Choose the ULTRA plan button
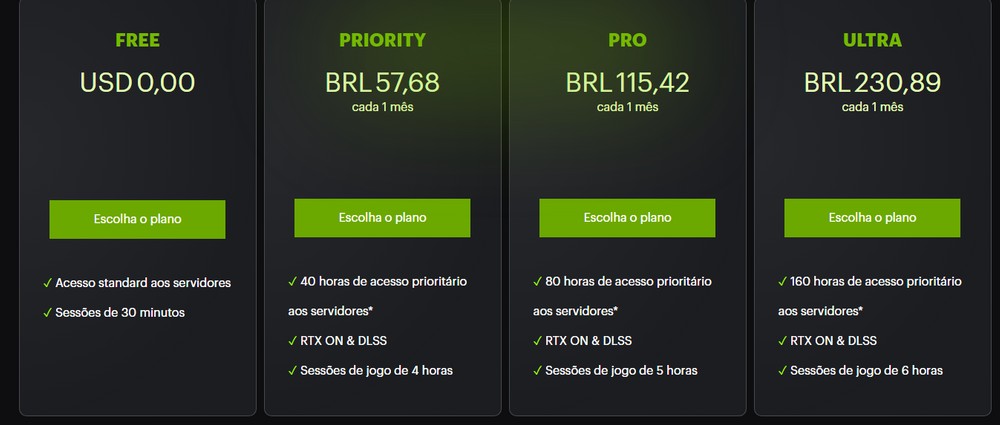Image resolution: width=1000 pixels, height=425 pixels. click(x=872, y=218)
